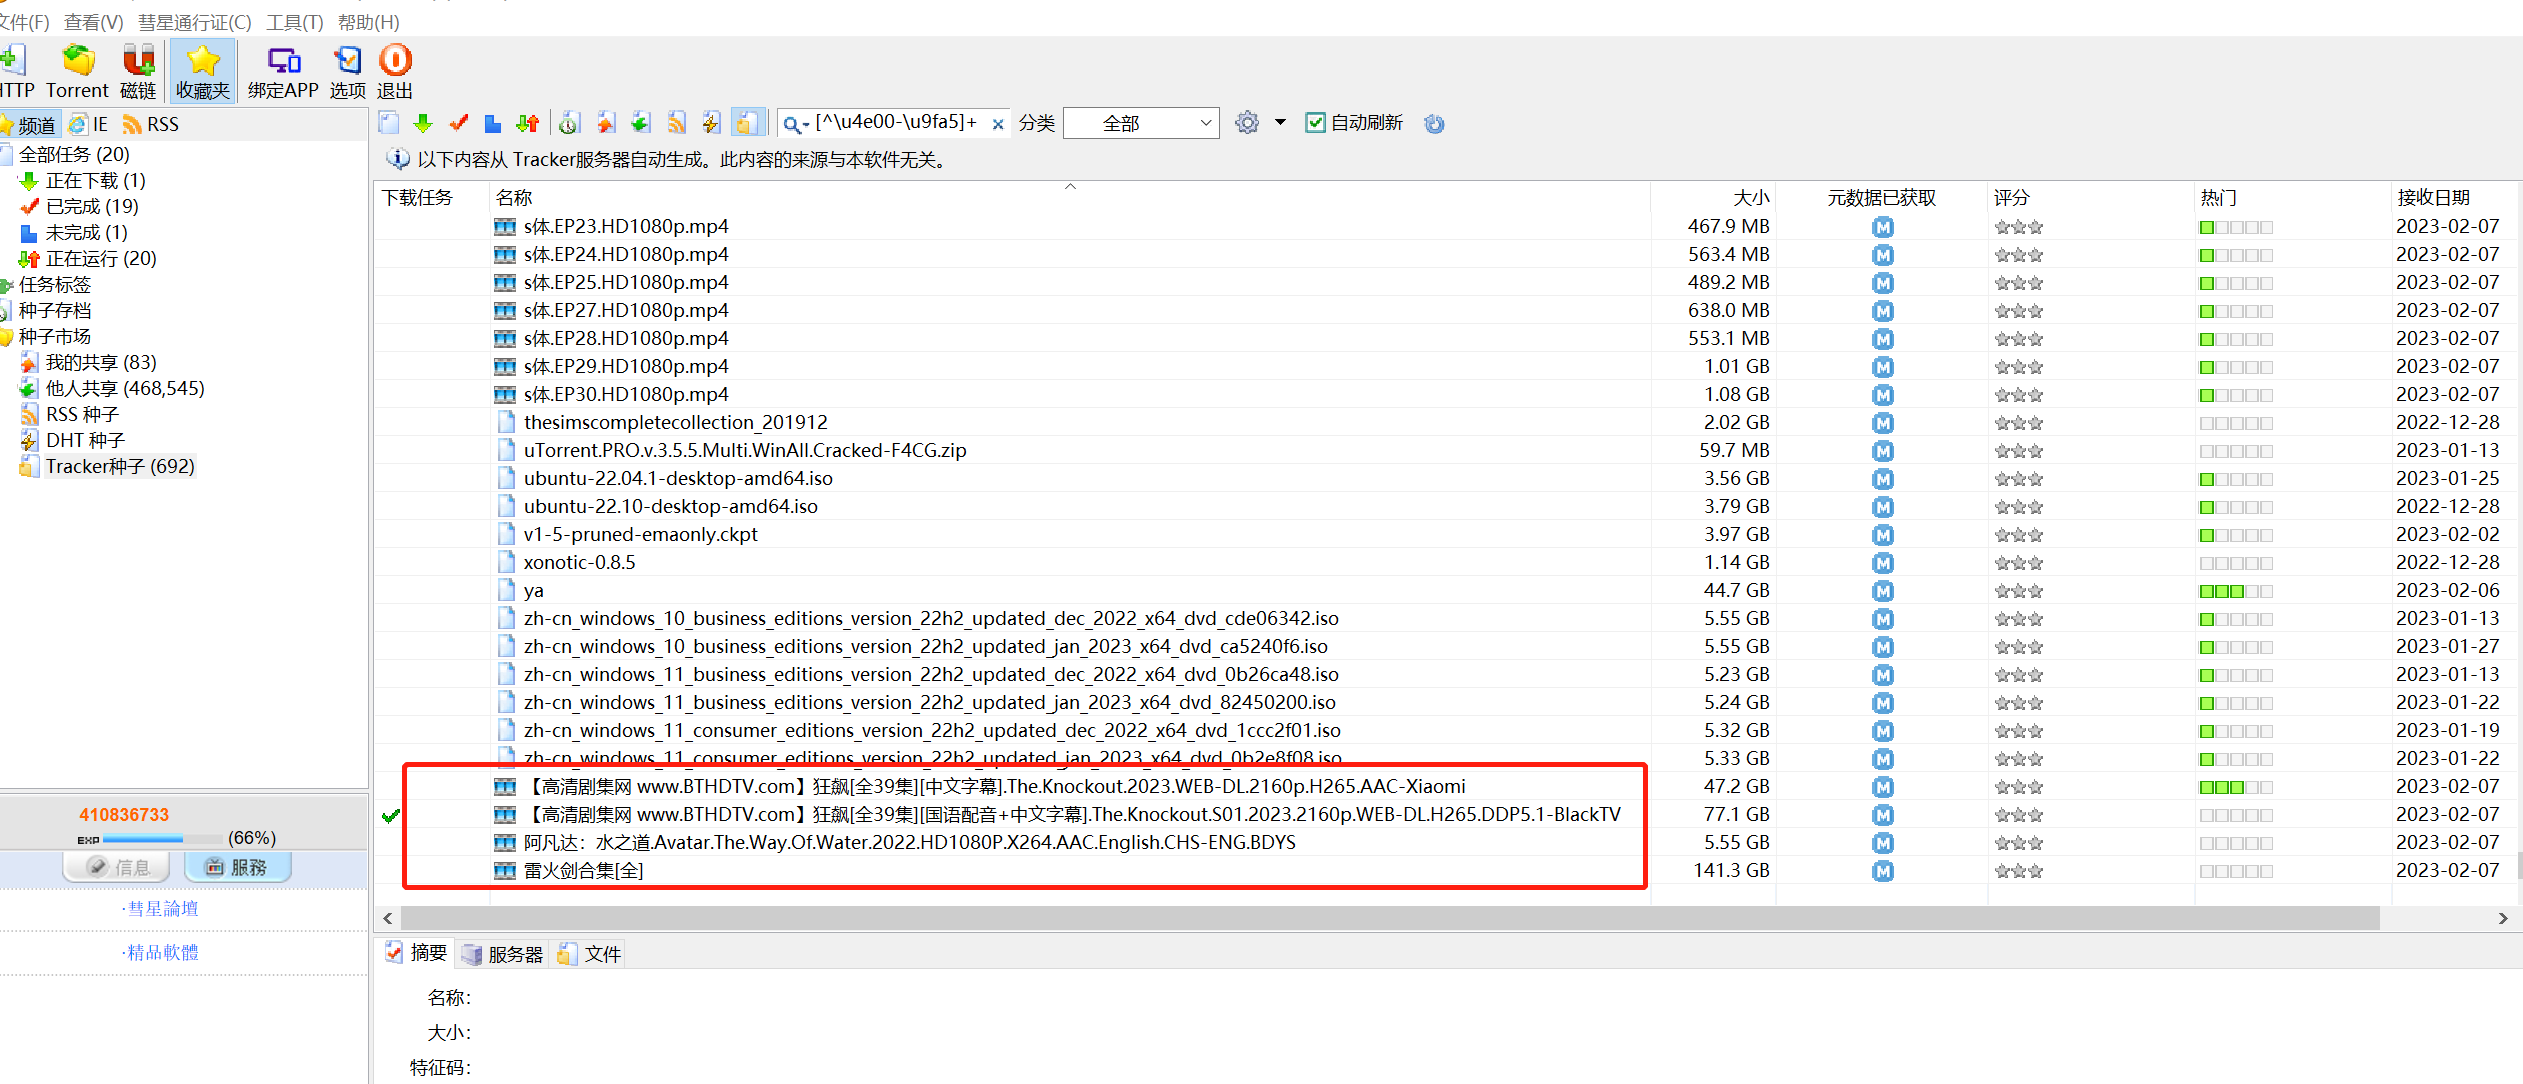Click the info icon before Tracker notice
Screen dimensions: 2523x1084
pyautogui.click(x=398, y=159)
